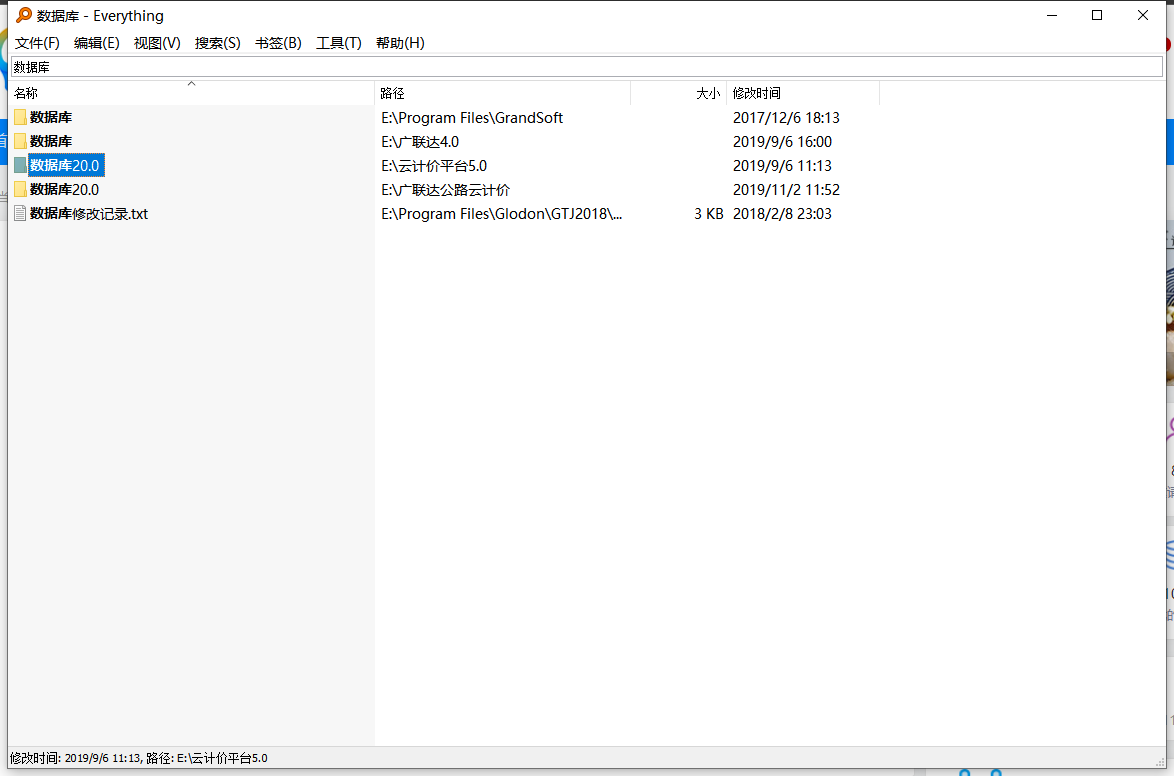The height and width of the screenshot is (776, 1174).
Task: Sort results by 名称 column header
Action: 191,93
